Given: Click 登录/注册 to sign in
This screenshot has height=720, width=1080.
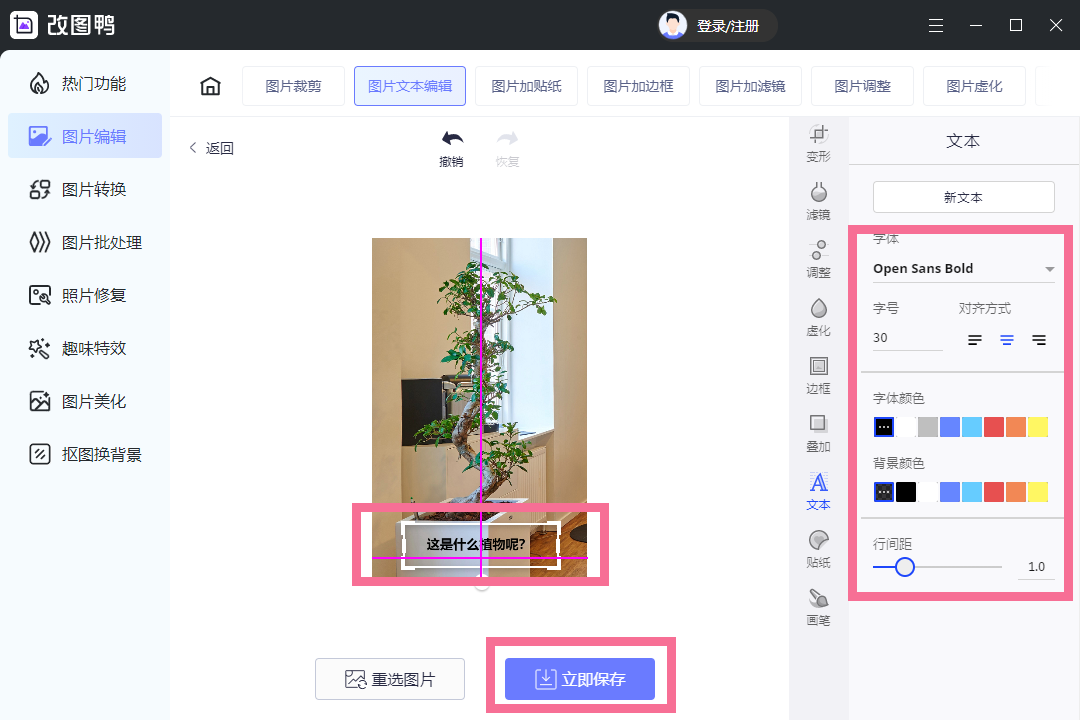Looking at the screenshot, I should [727, 26].
